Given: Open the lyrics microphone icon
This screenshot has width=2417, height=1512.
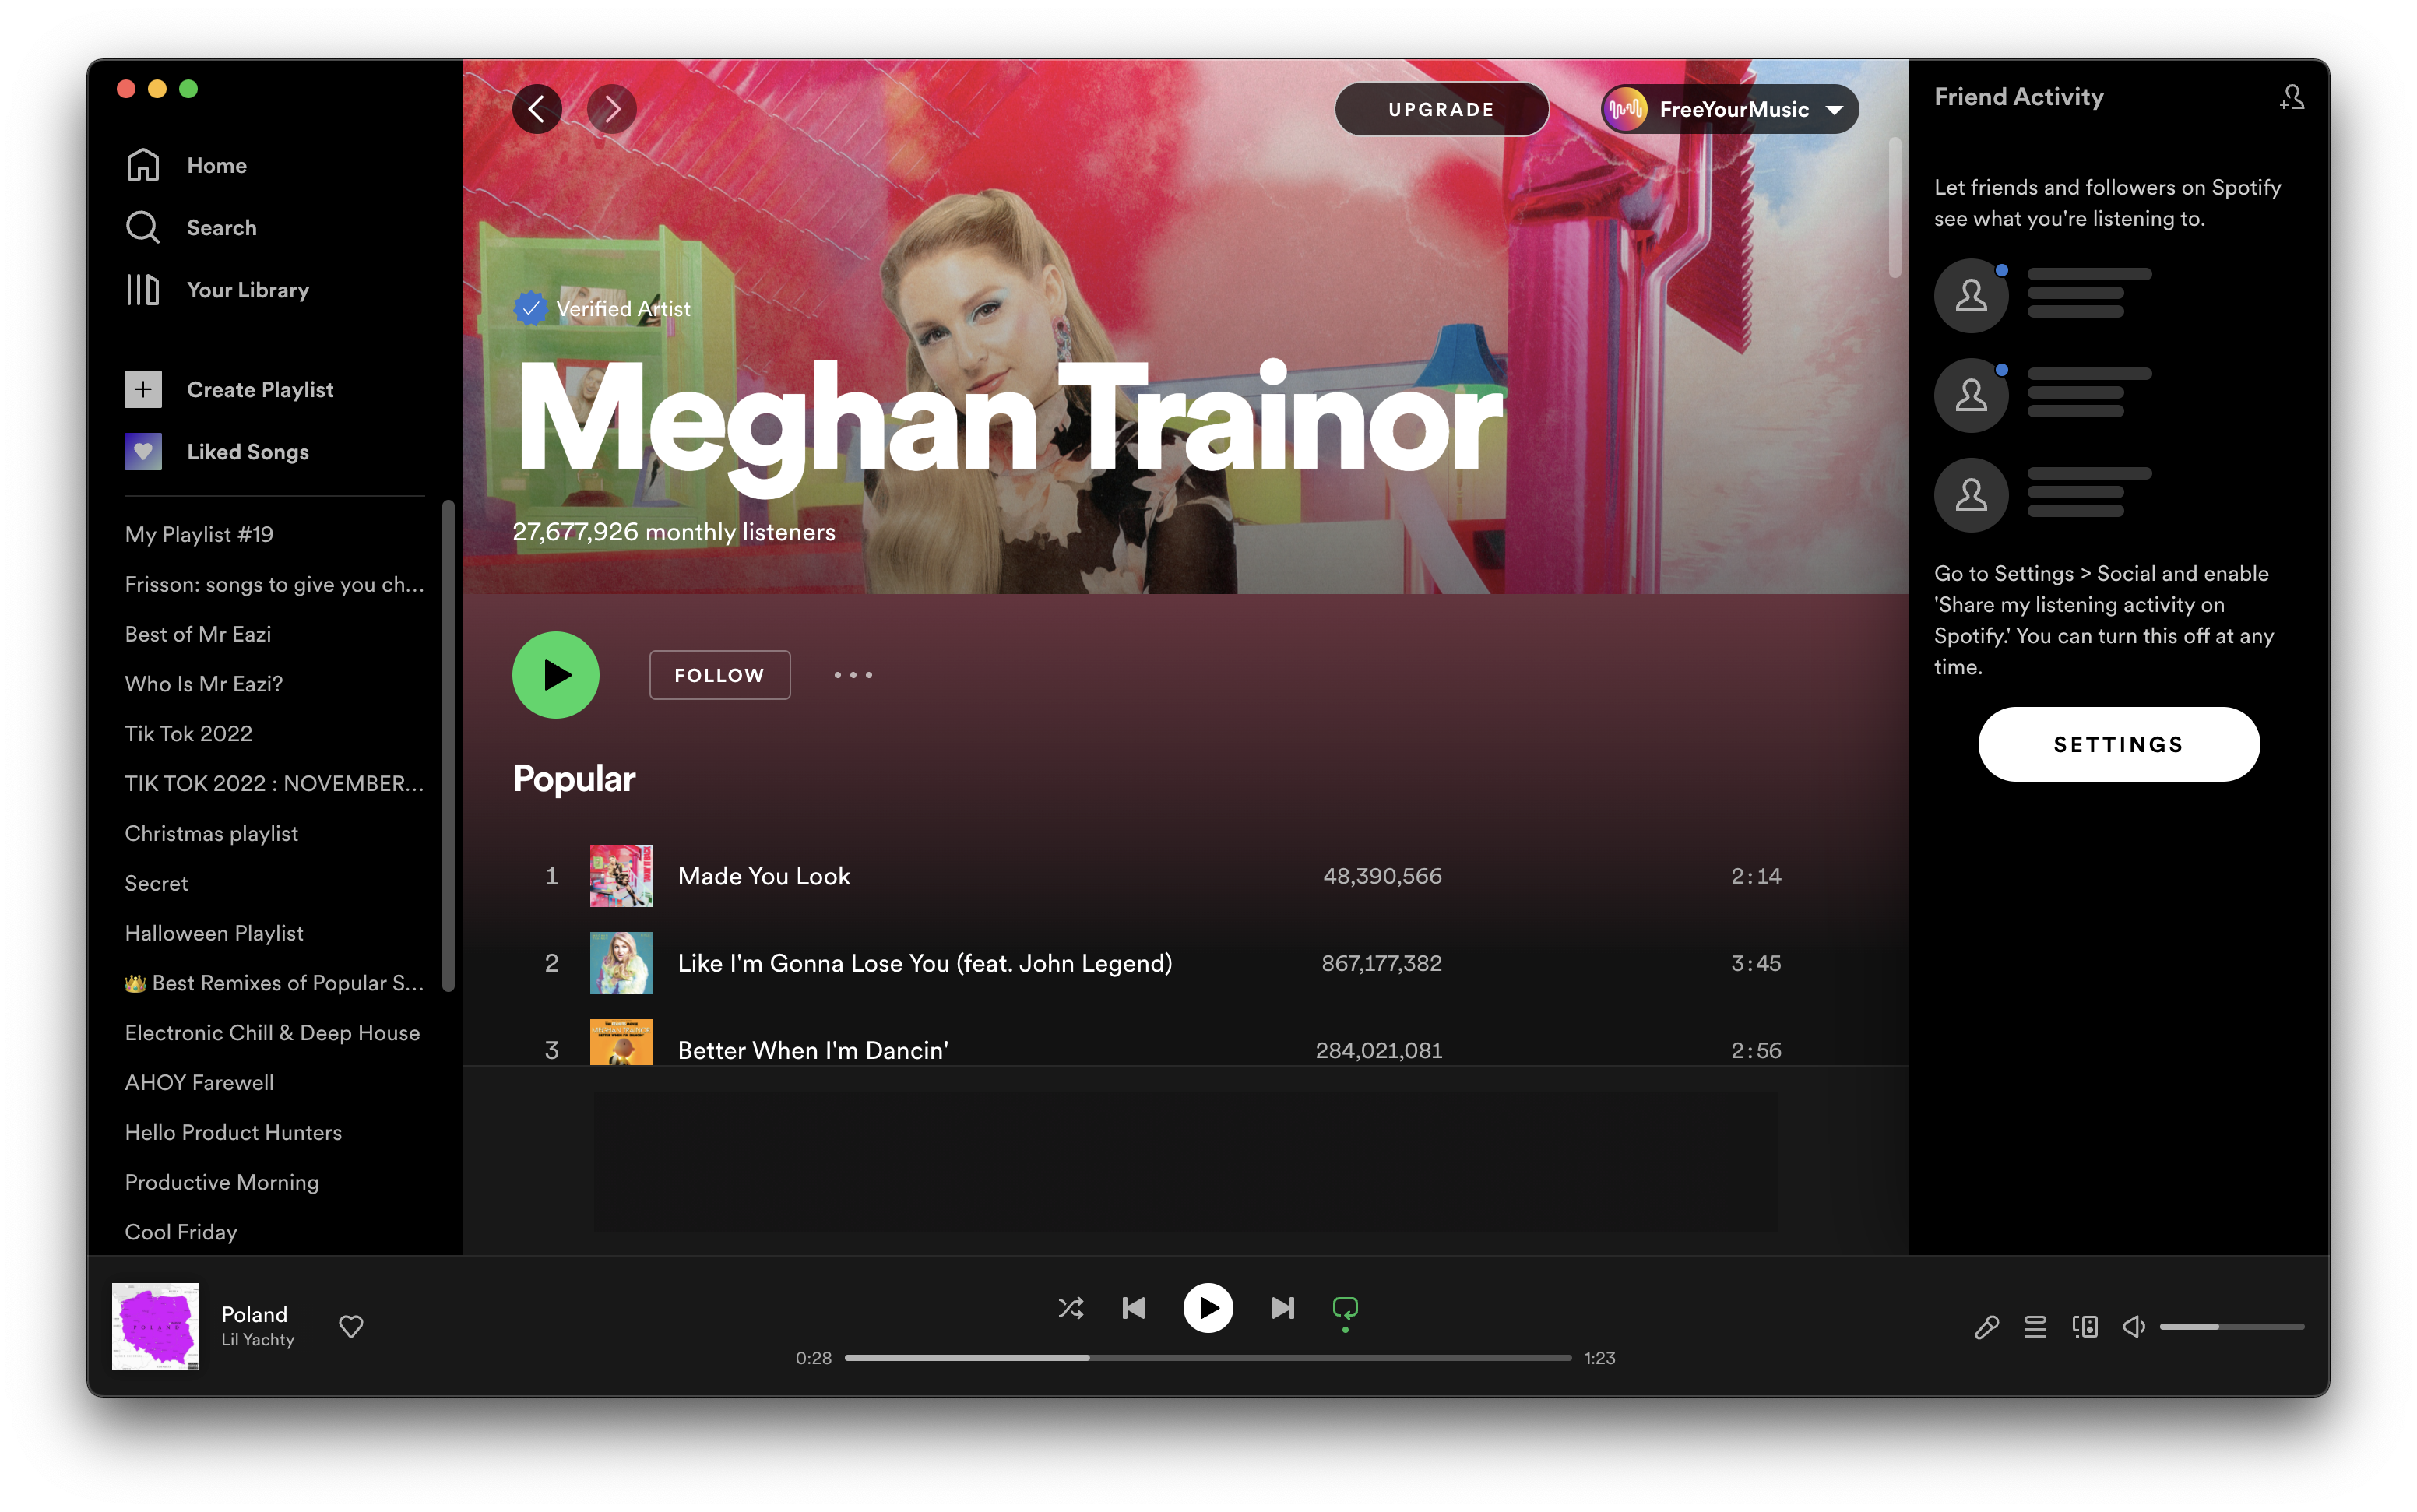Looking at the screenshot, I should [x=1986, y=1326].
